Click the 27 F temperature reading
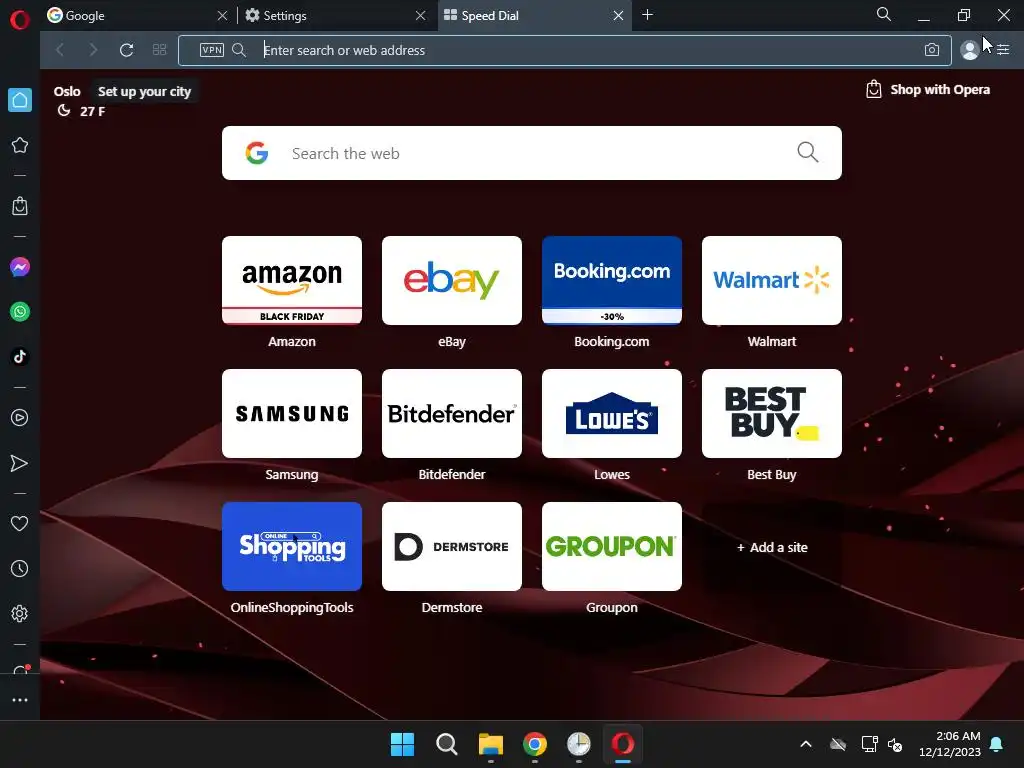The width and height of the screenshot is (1024, 768). 92,111
